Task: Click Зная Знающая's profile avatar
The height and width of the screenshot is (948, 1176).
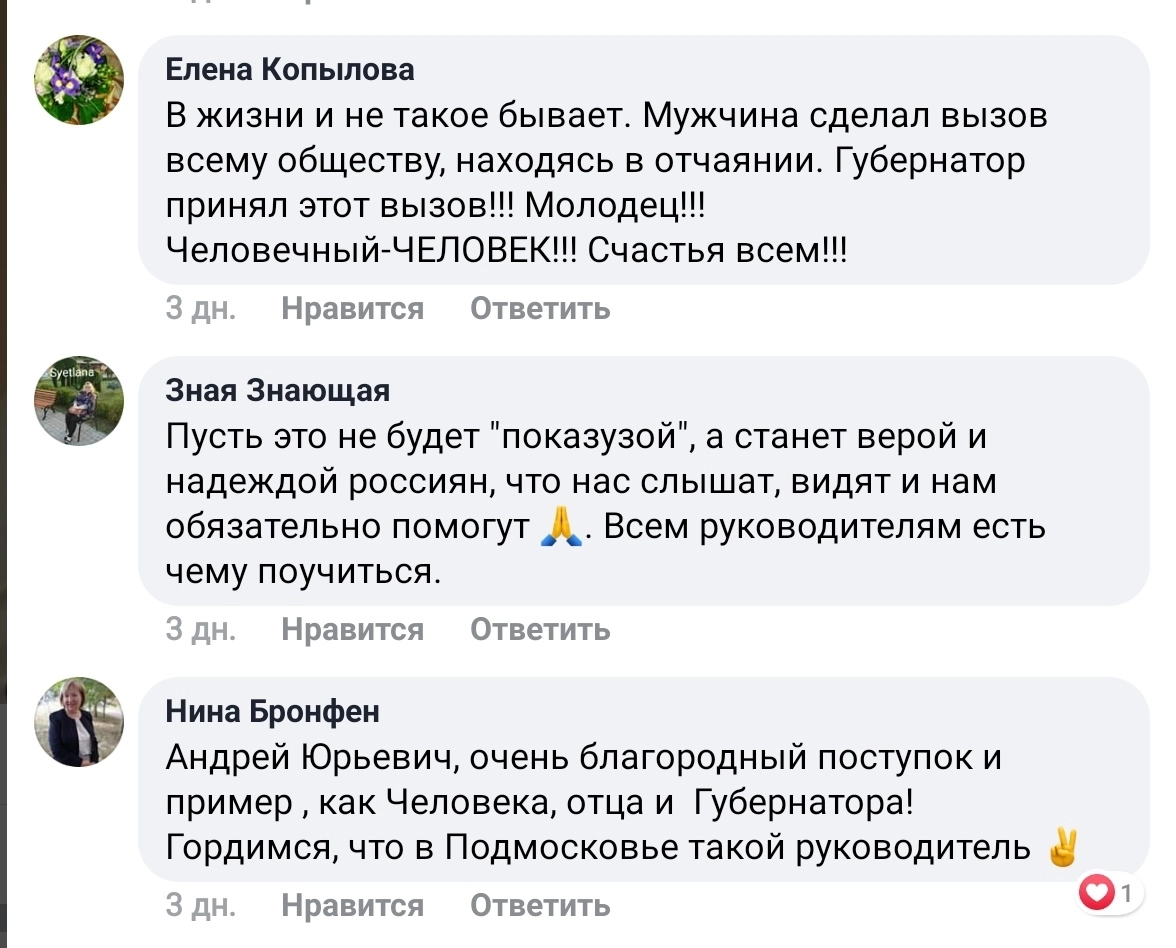Action: tap(79, 400)
